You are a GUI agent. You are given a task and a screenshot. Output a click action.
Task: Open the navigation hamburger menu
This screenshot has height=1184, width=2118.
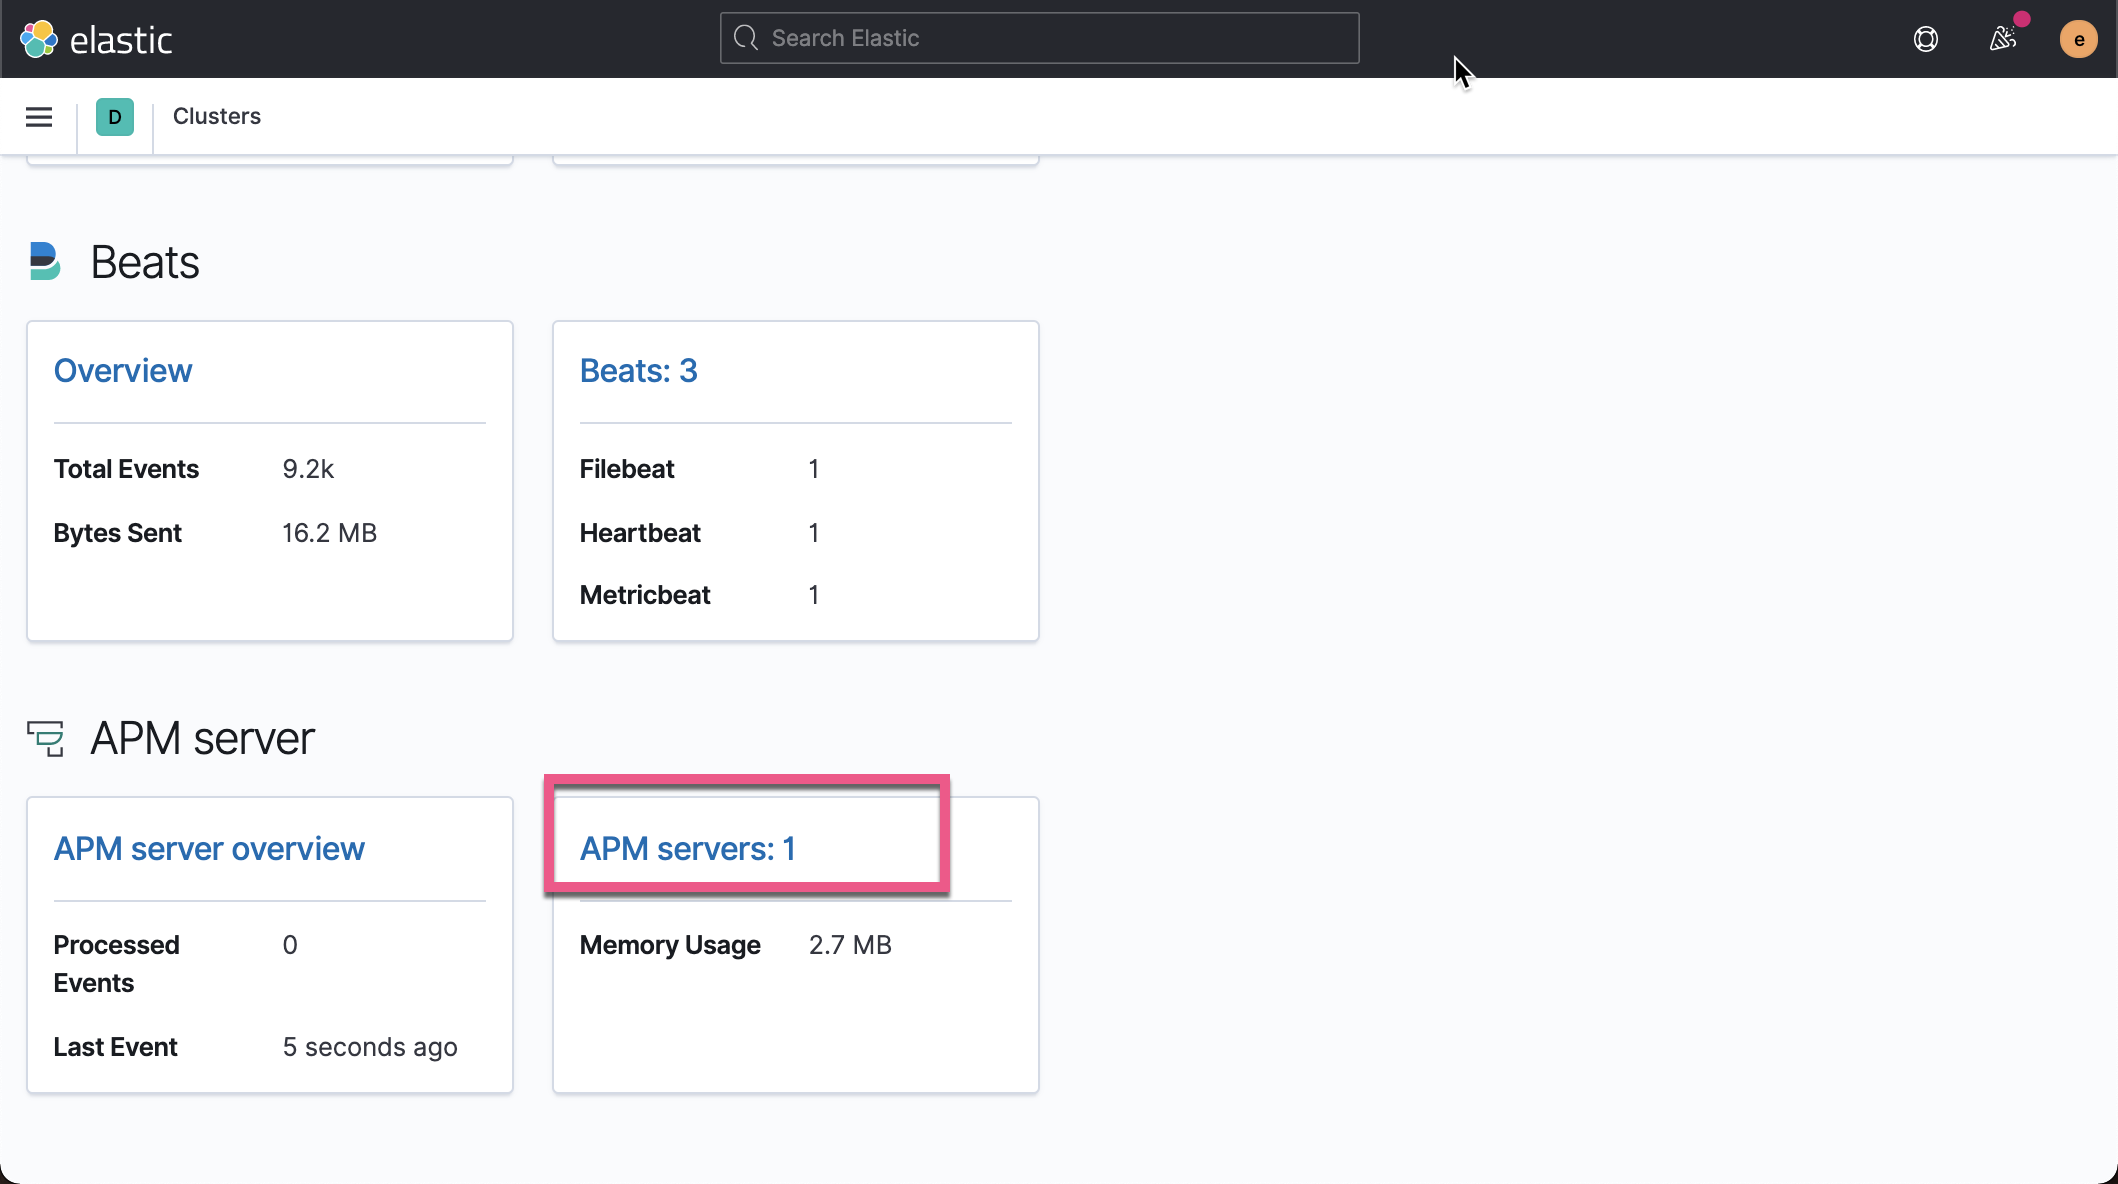point(38,116)
